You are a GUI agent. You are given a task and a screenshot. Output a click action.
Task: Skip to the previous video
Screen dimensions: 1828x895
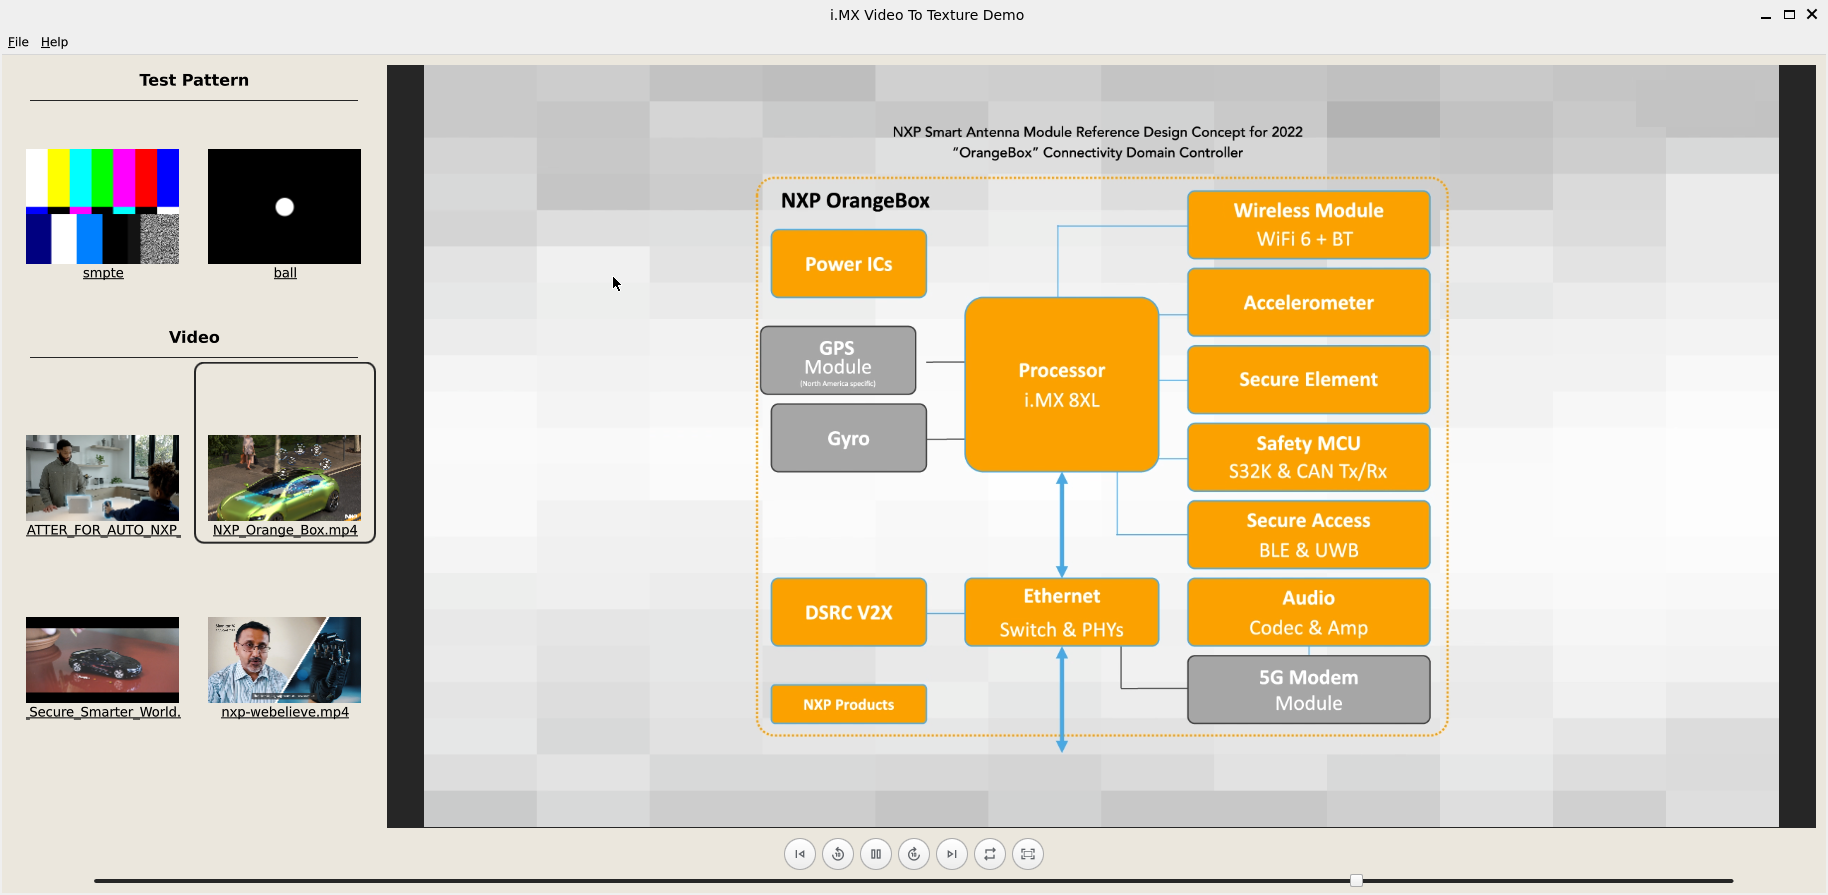pos(800,854)
